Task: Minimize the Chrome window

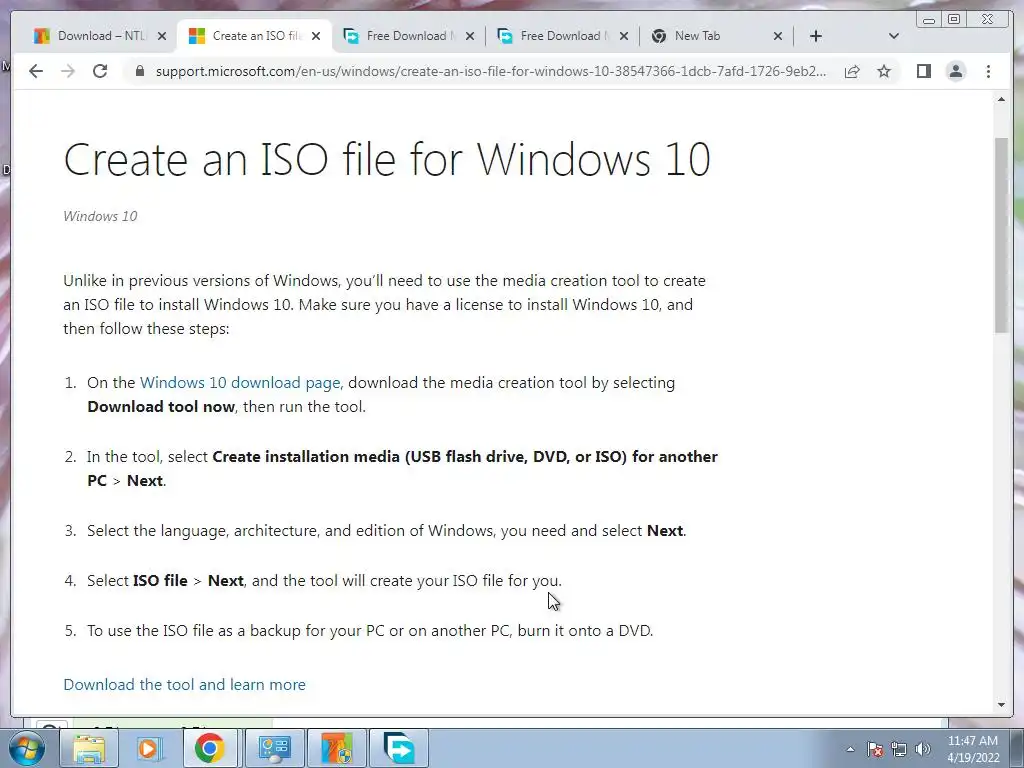Action: (929, 20)
